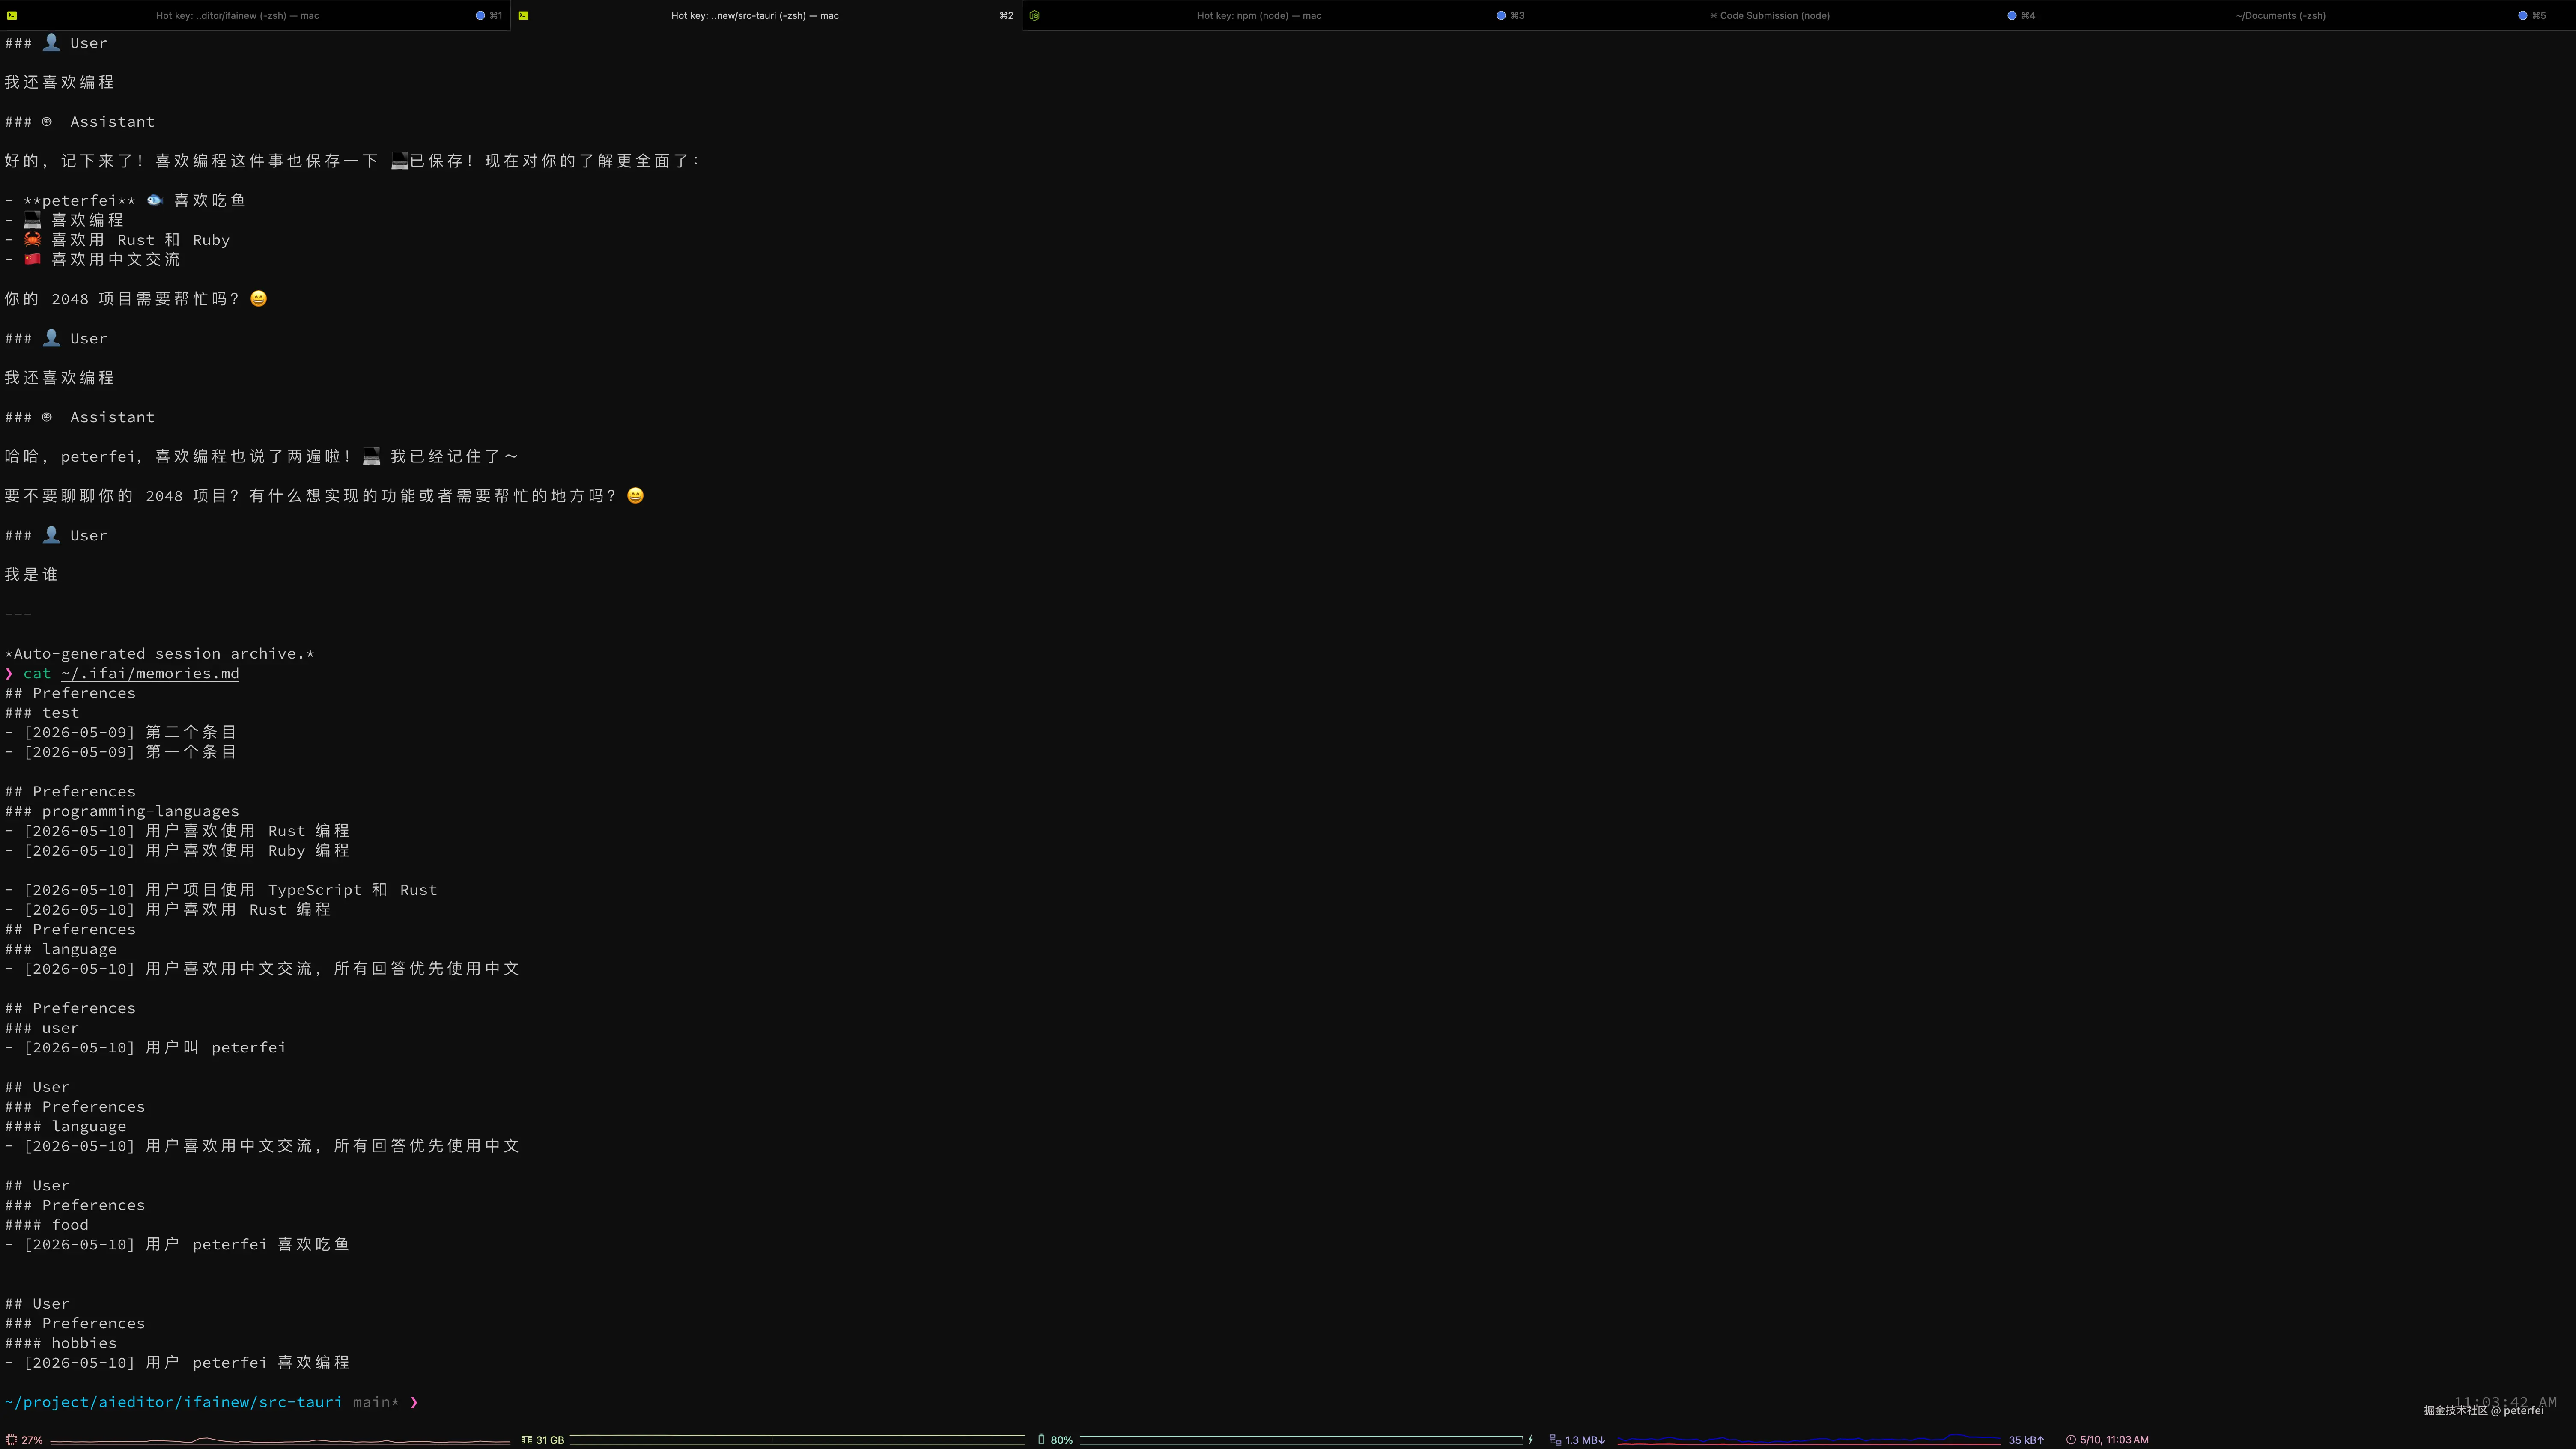This screenshot has height=1449, width=2576.
Task: Click the 1.3 MB download rate
Action: click(x=1585, y=1440)
